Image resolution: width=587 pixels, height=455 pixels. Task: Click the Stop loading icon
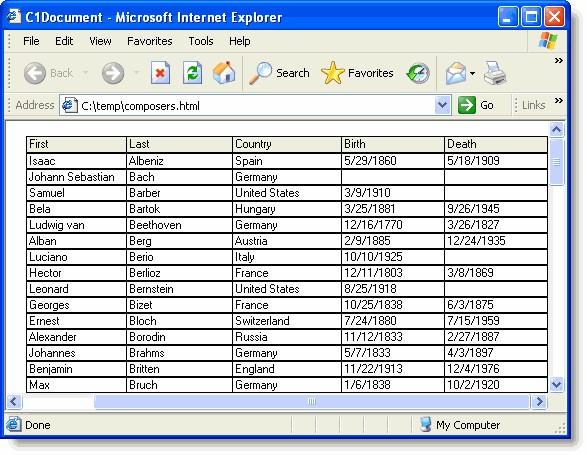(160, 73)
